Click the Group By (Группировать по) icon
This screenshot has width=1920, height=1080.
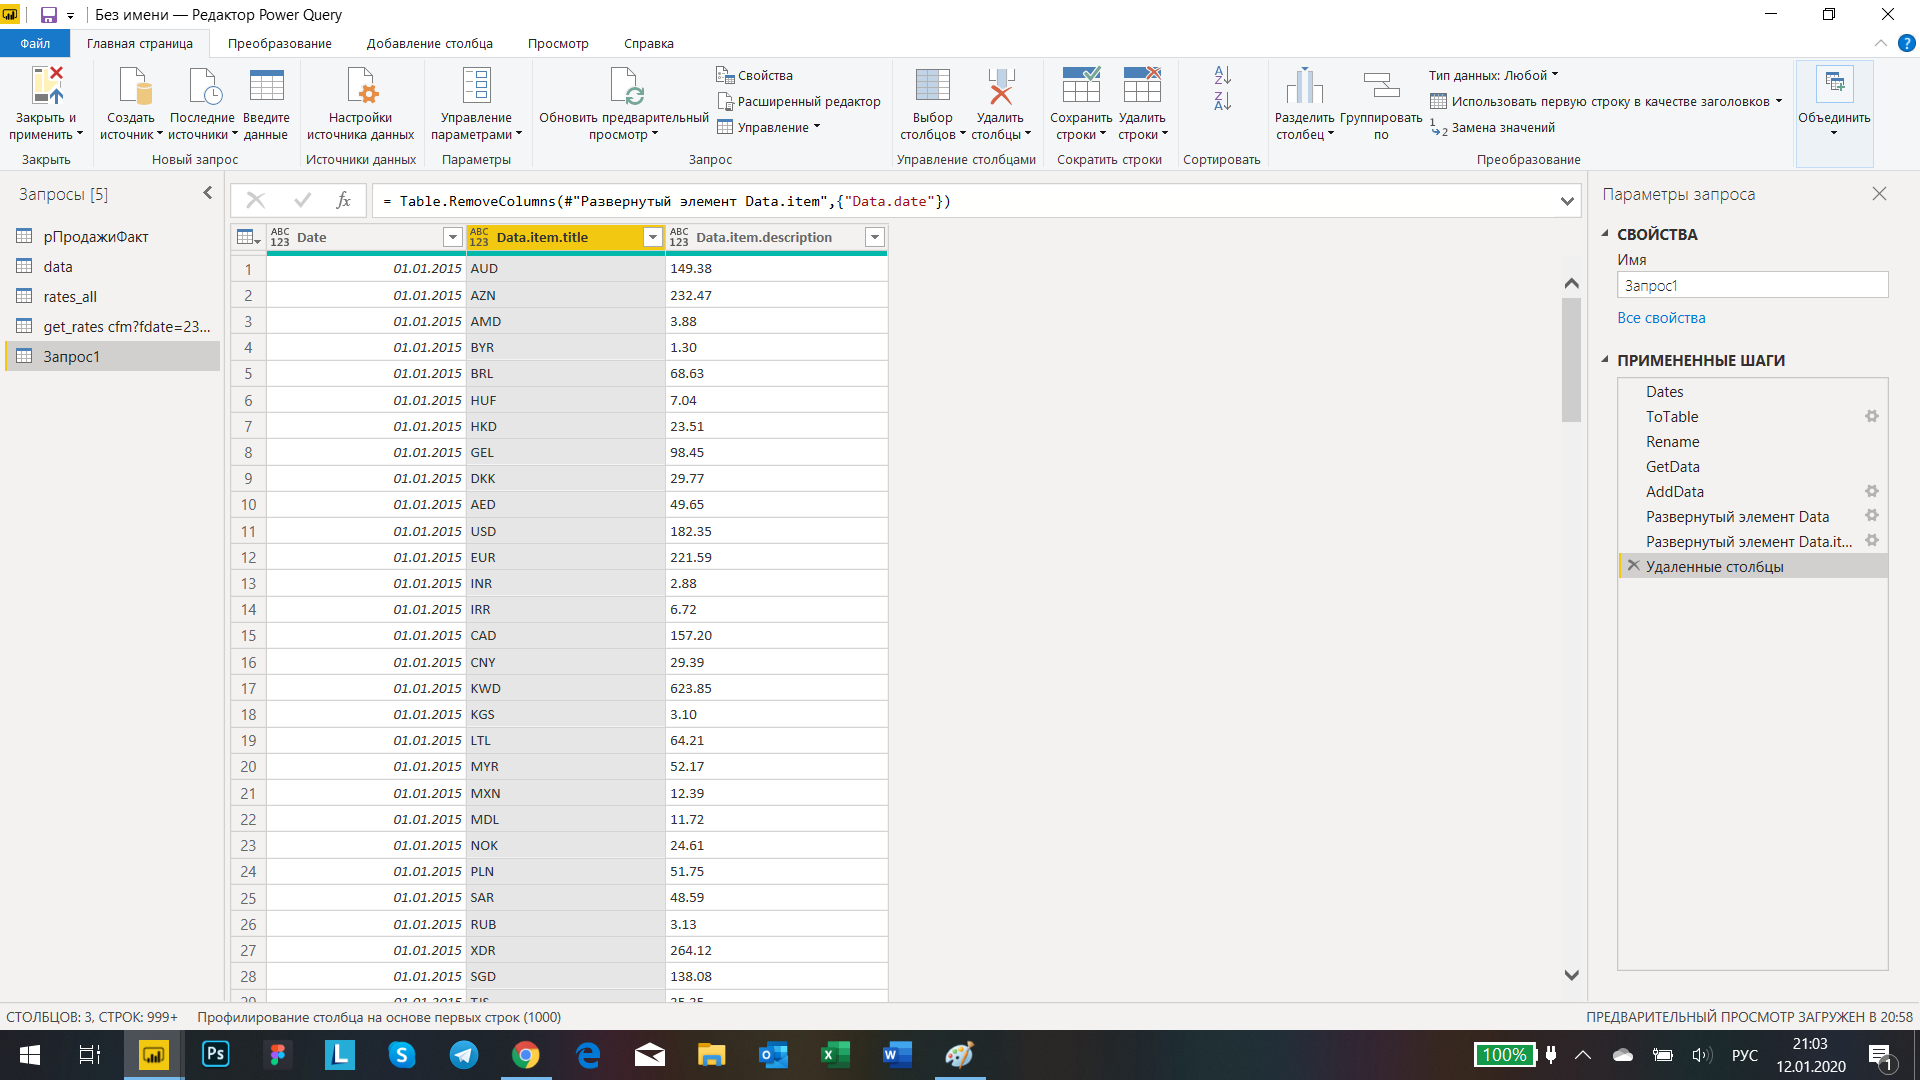coord(1381,86)
